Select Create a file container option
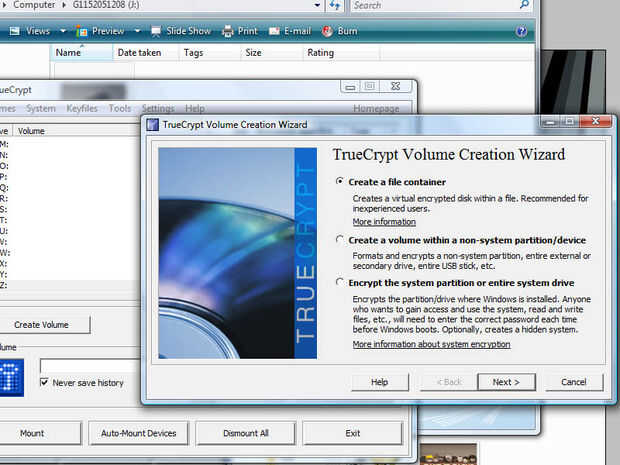 click(x=339, y=181)
